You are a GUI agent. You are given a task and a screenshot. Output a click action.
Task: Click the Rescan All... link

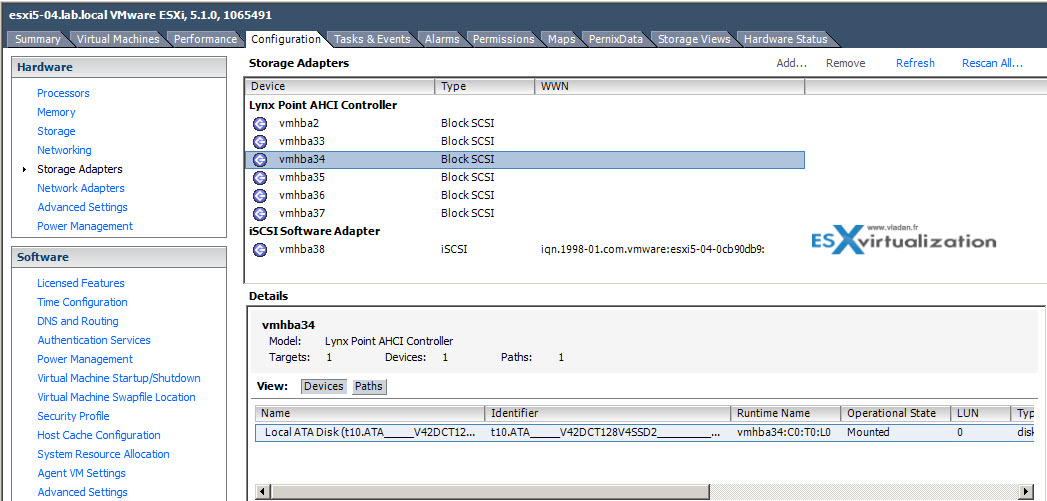click(x=992, y=63)
